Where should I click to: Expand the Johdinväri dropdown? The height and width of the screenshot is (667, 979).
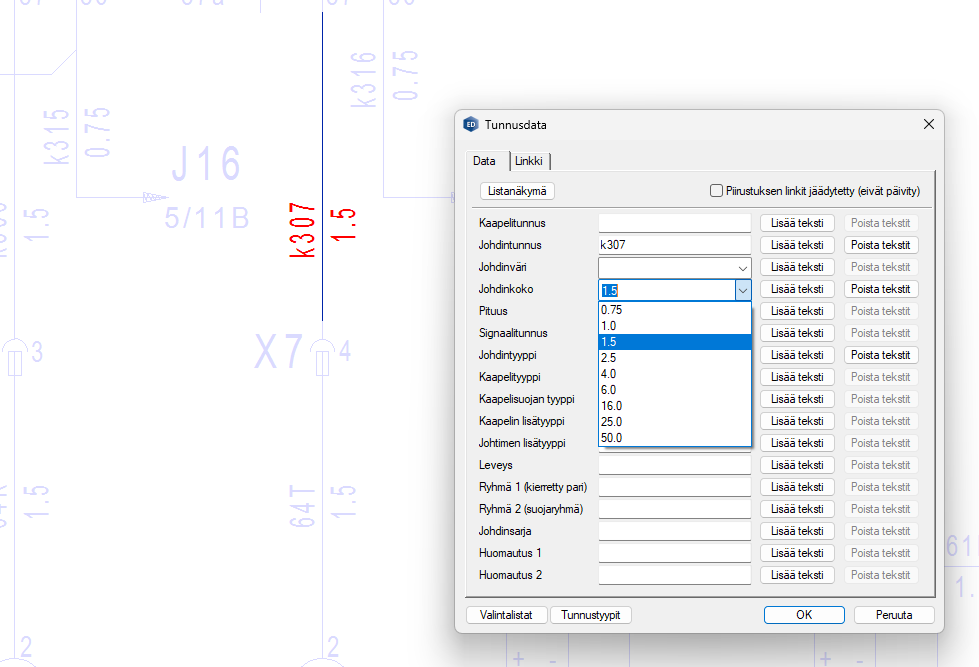tap(742, 268)
